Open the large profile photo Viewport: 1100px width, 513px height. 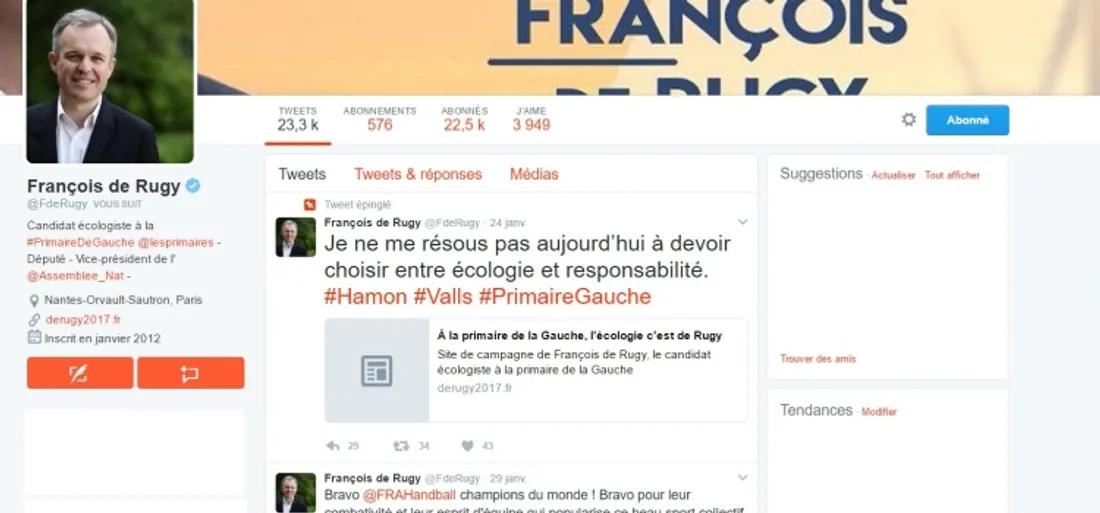coord(110,80)
